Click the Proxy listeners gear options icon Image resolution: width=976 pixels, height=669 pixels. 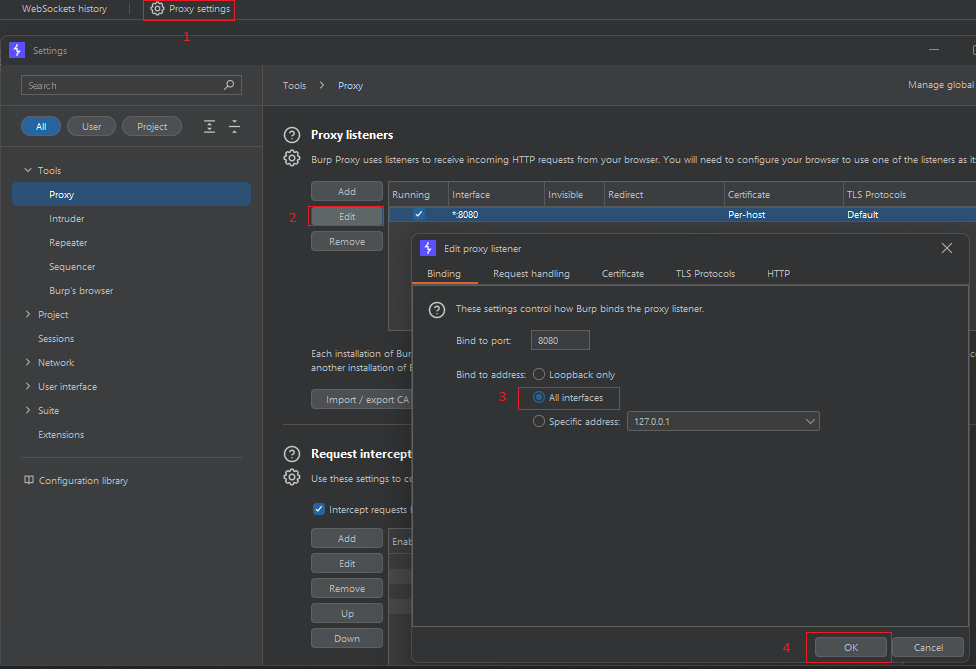pos(292,158)
